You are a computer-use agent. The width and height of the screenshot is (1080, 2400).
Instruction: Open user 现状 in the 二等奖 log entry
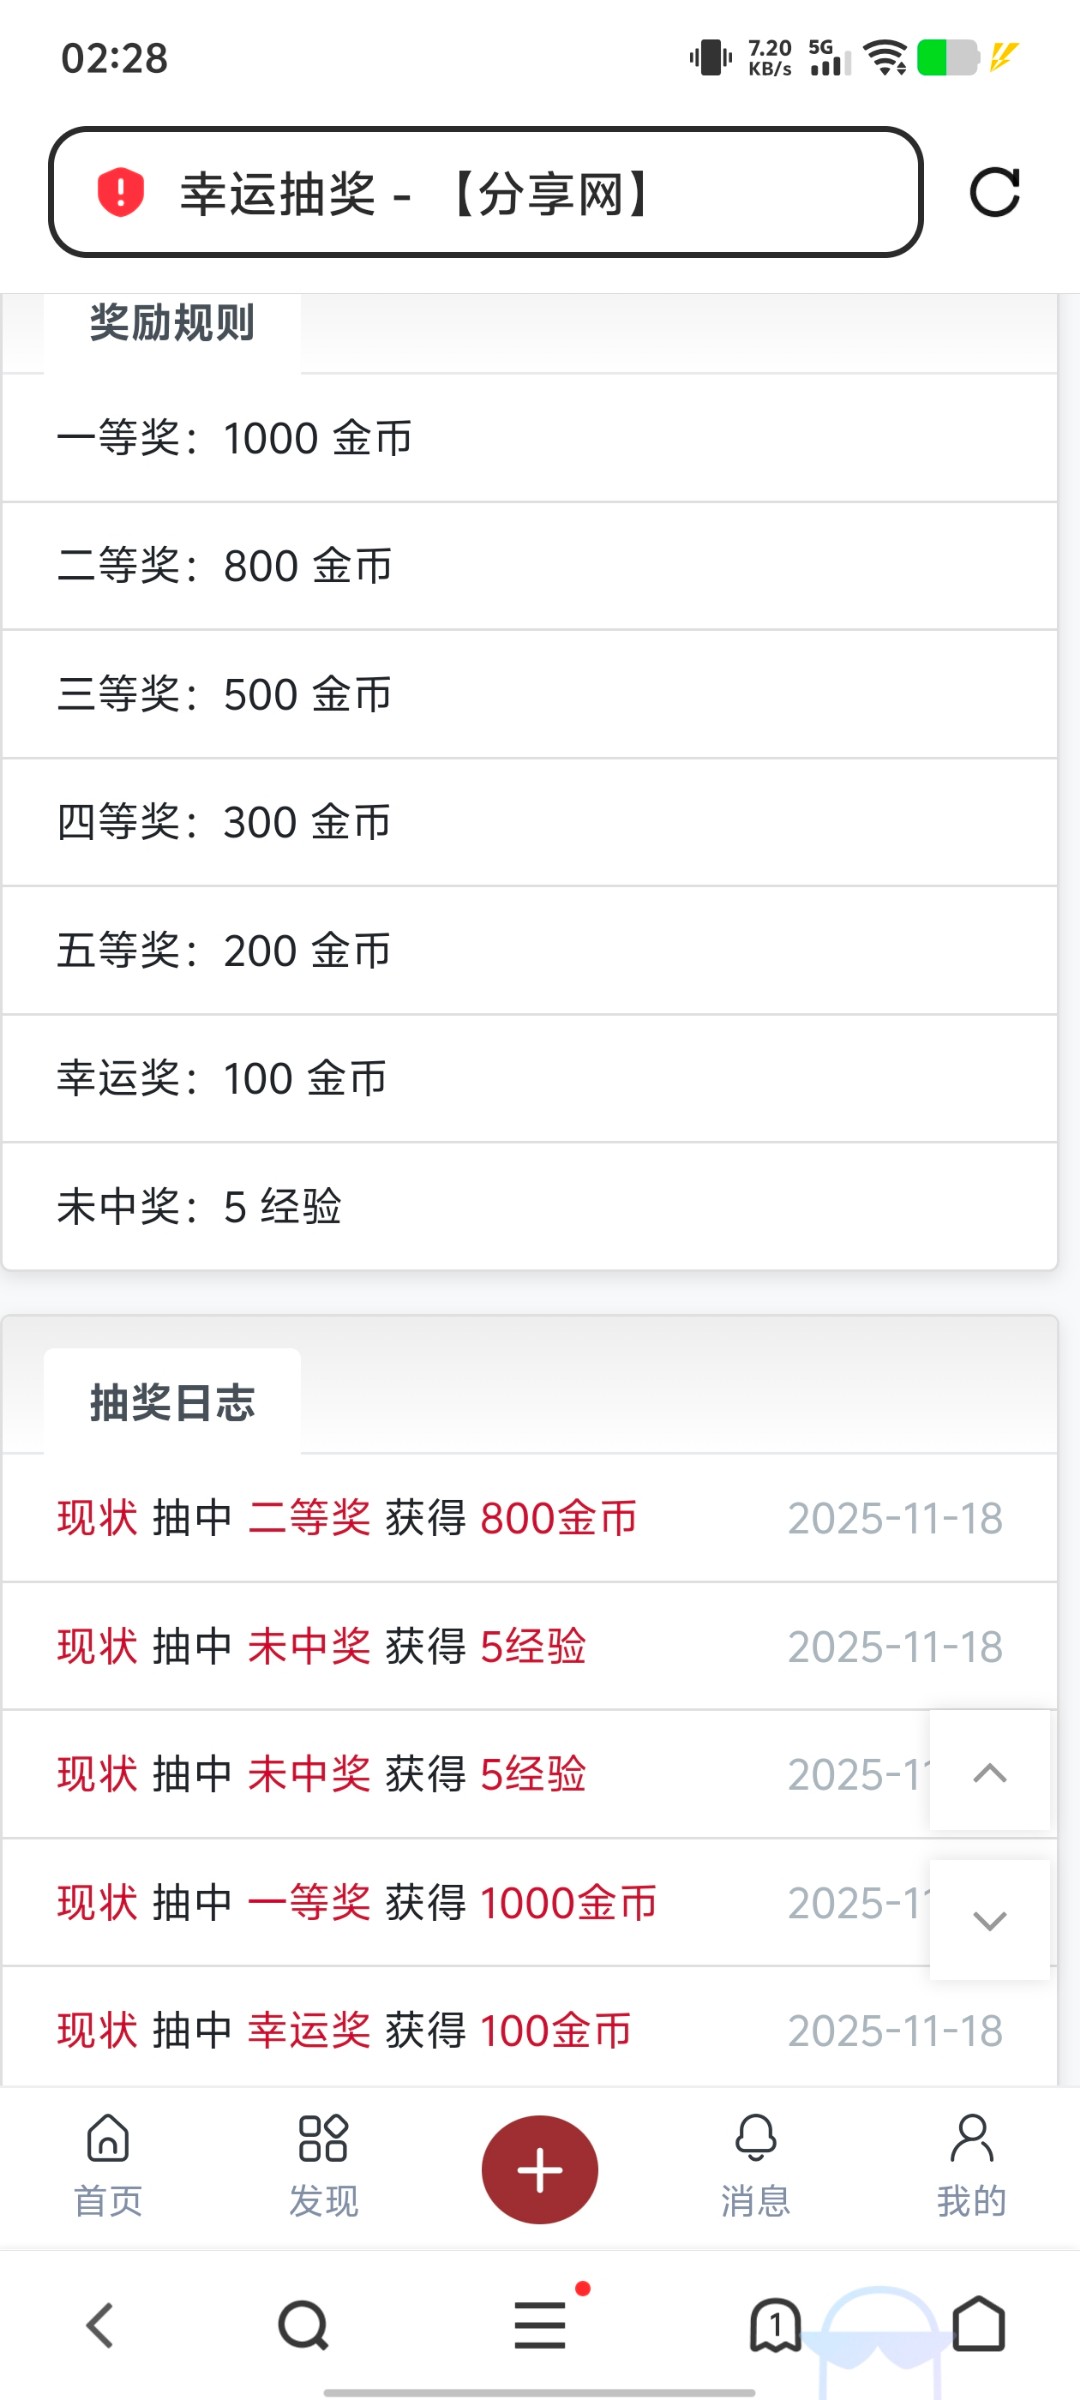[x=97, y=1518]
